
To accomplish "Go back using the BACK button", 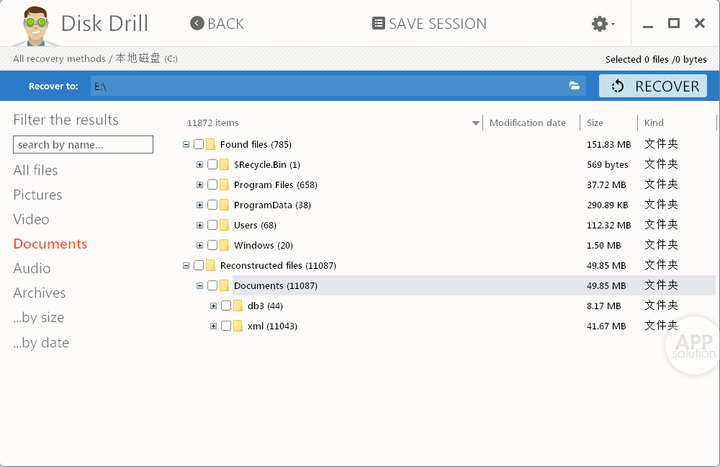I will point(217,23).
